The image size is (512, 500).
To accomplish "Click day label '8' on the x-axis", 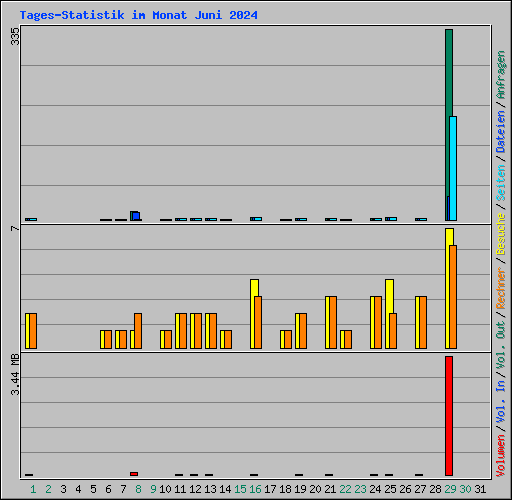I will click(x=138, y=489).
